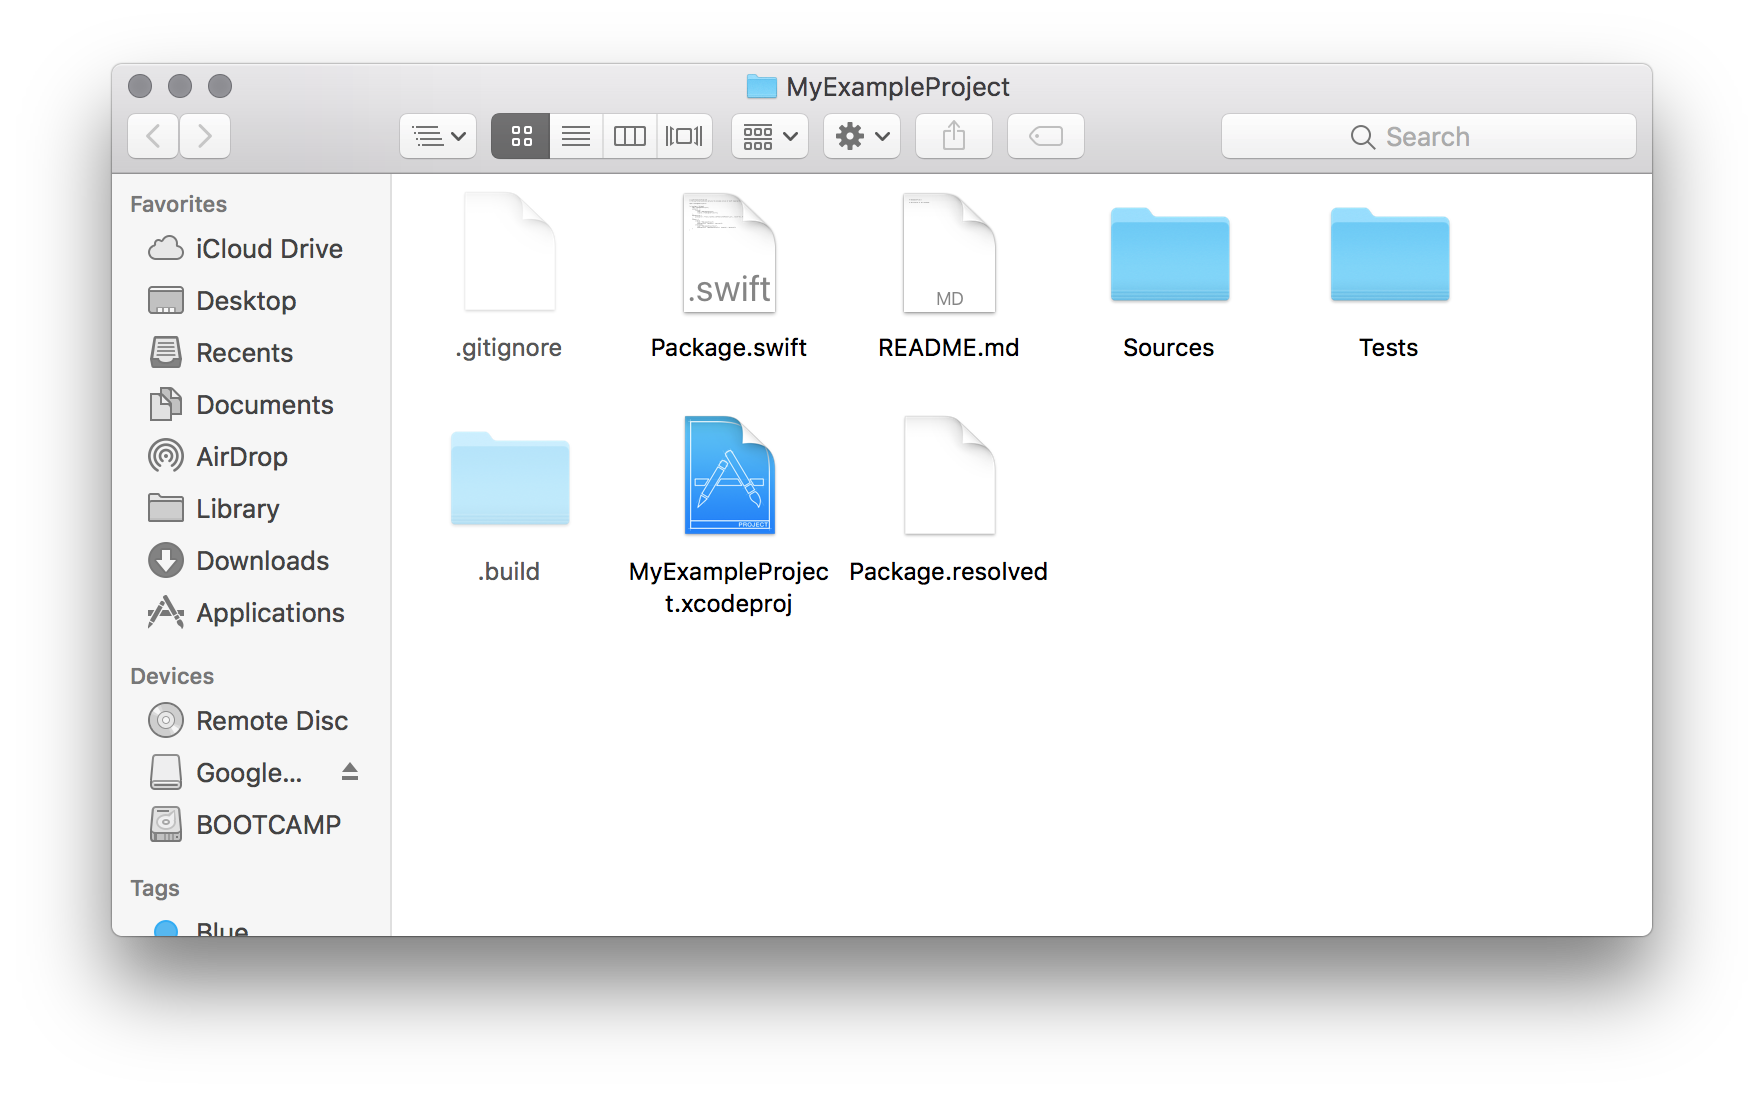
Task: Select the README.md file icon
Action: click(x=949, y=252)
